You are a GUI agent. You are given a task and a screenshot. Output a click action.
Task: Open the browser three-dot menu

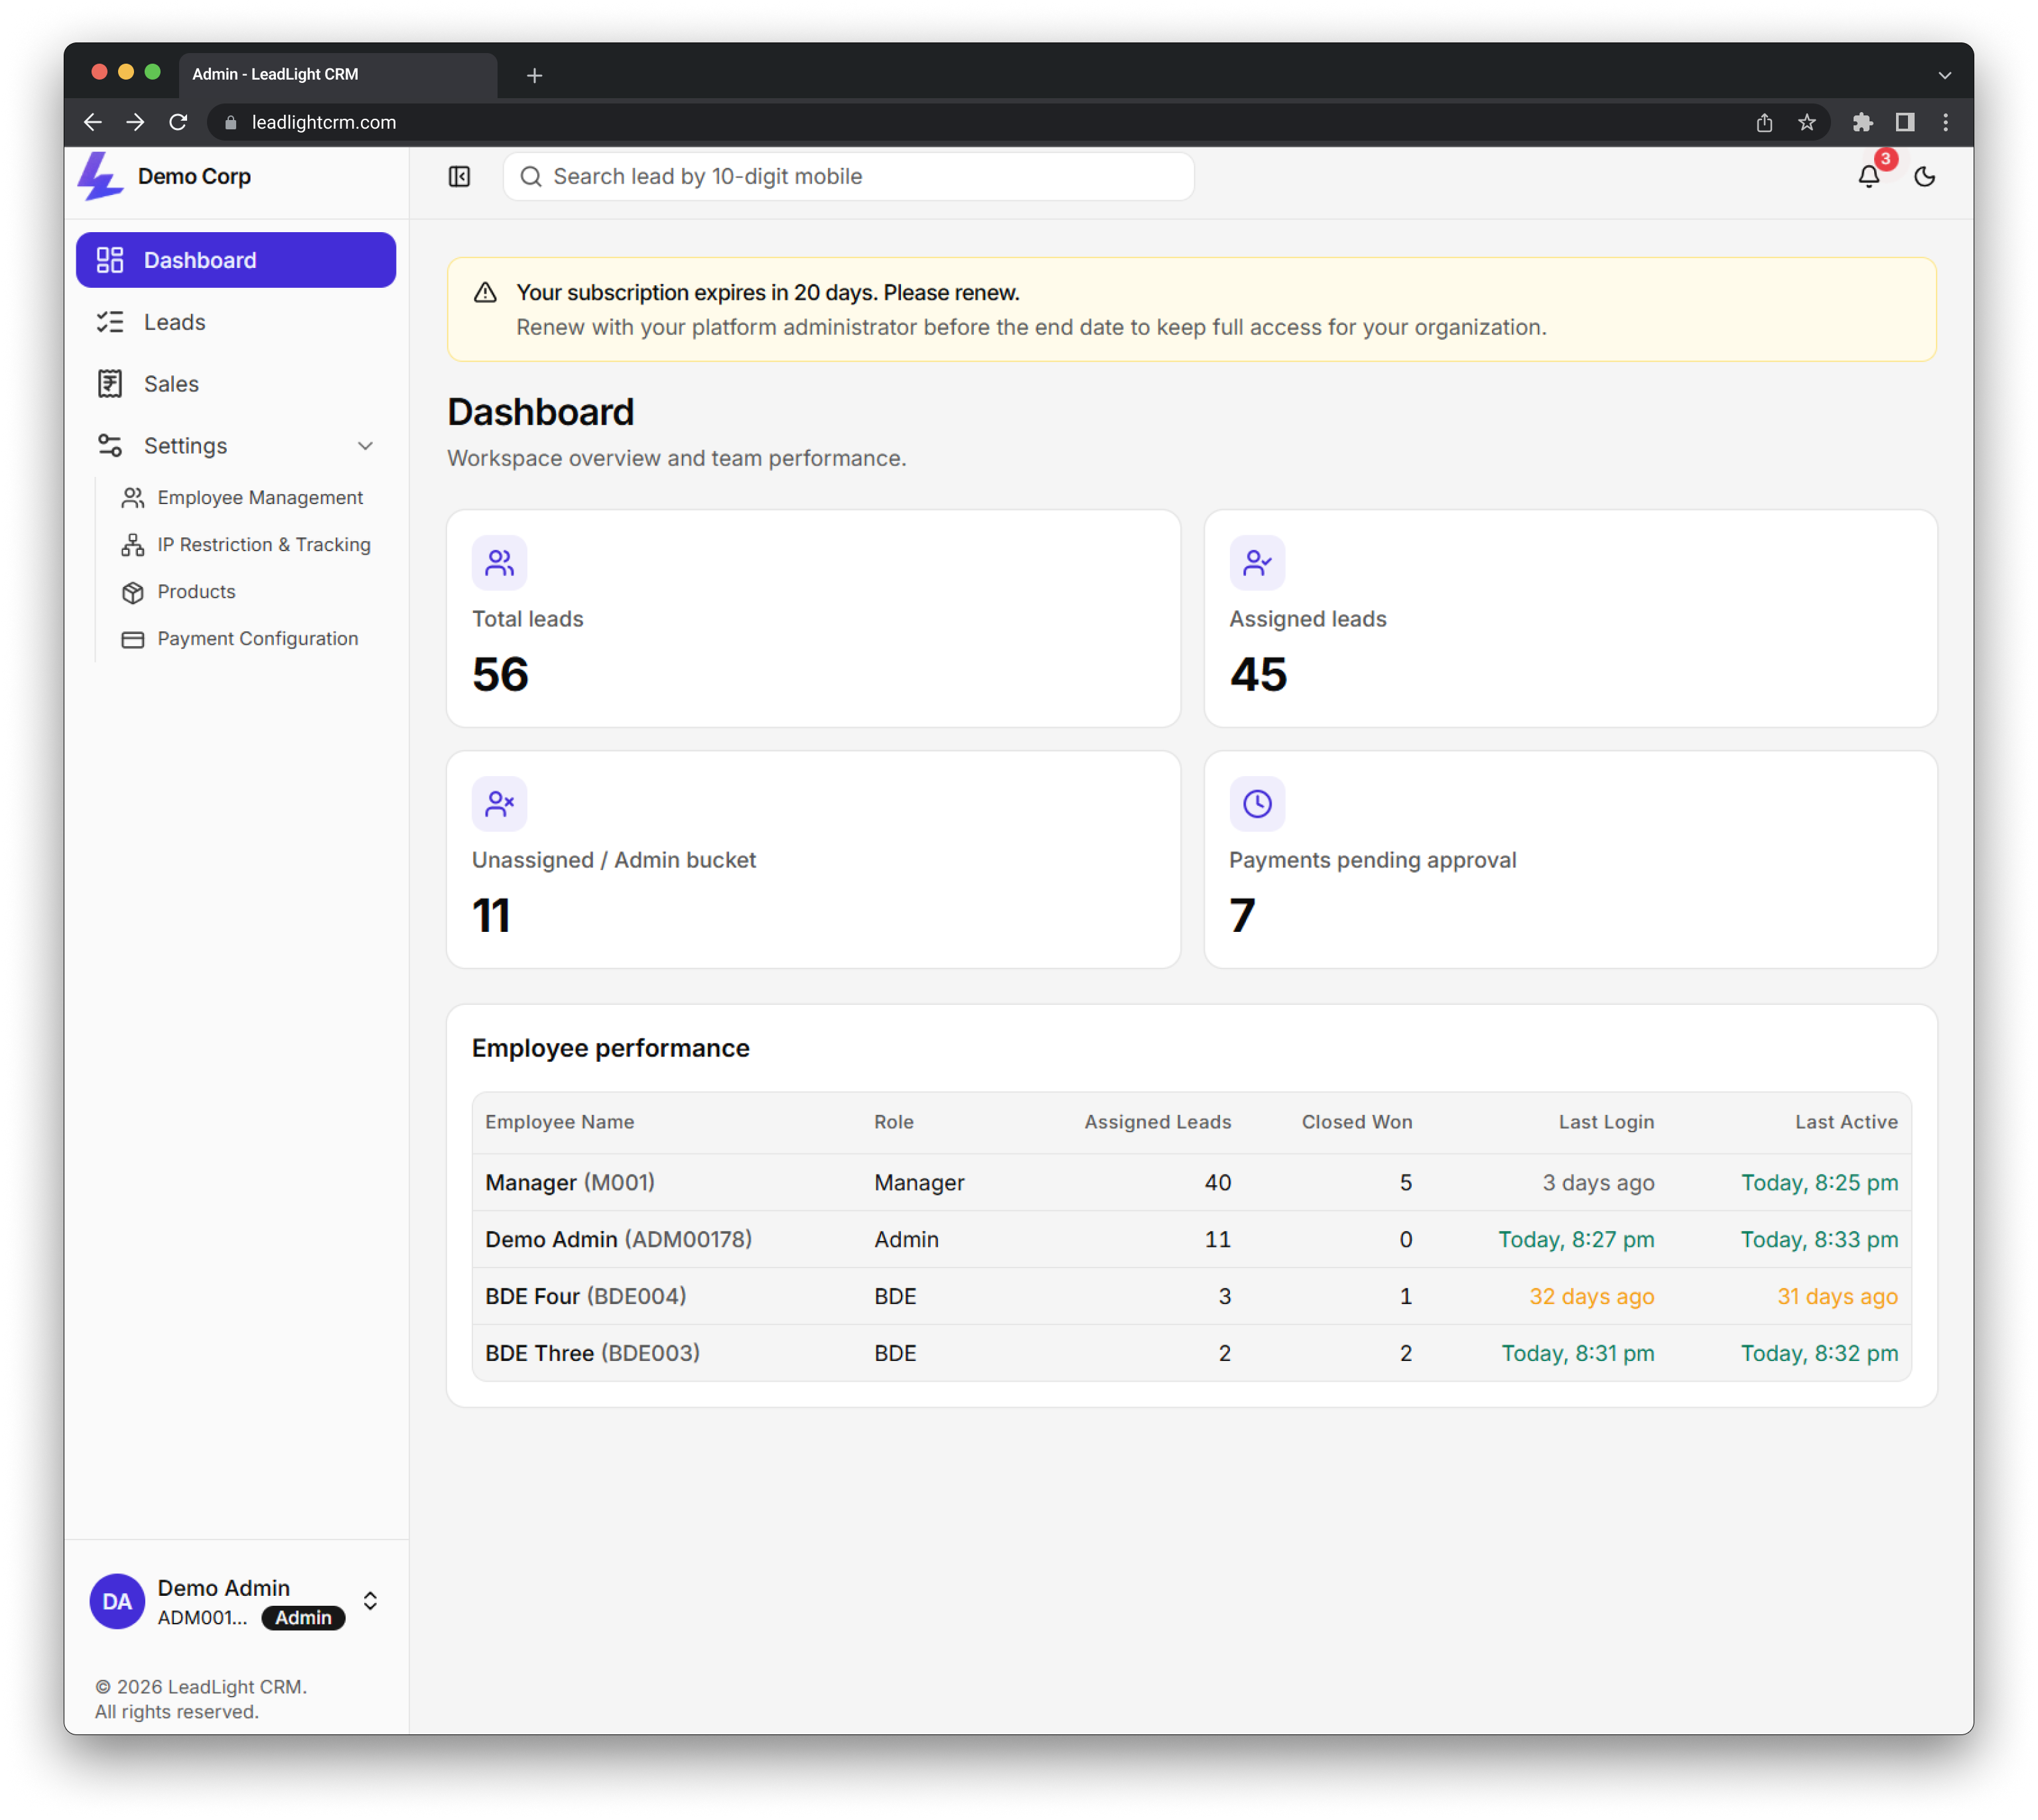(1945, 122)
